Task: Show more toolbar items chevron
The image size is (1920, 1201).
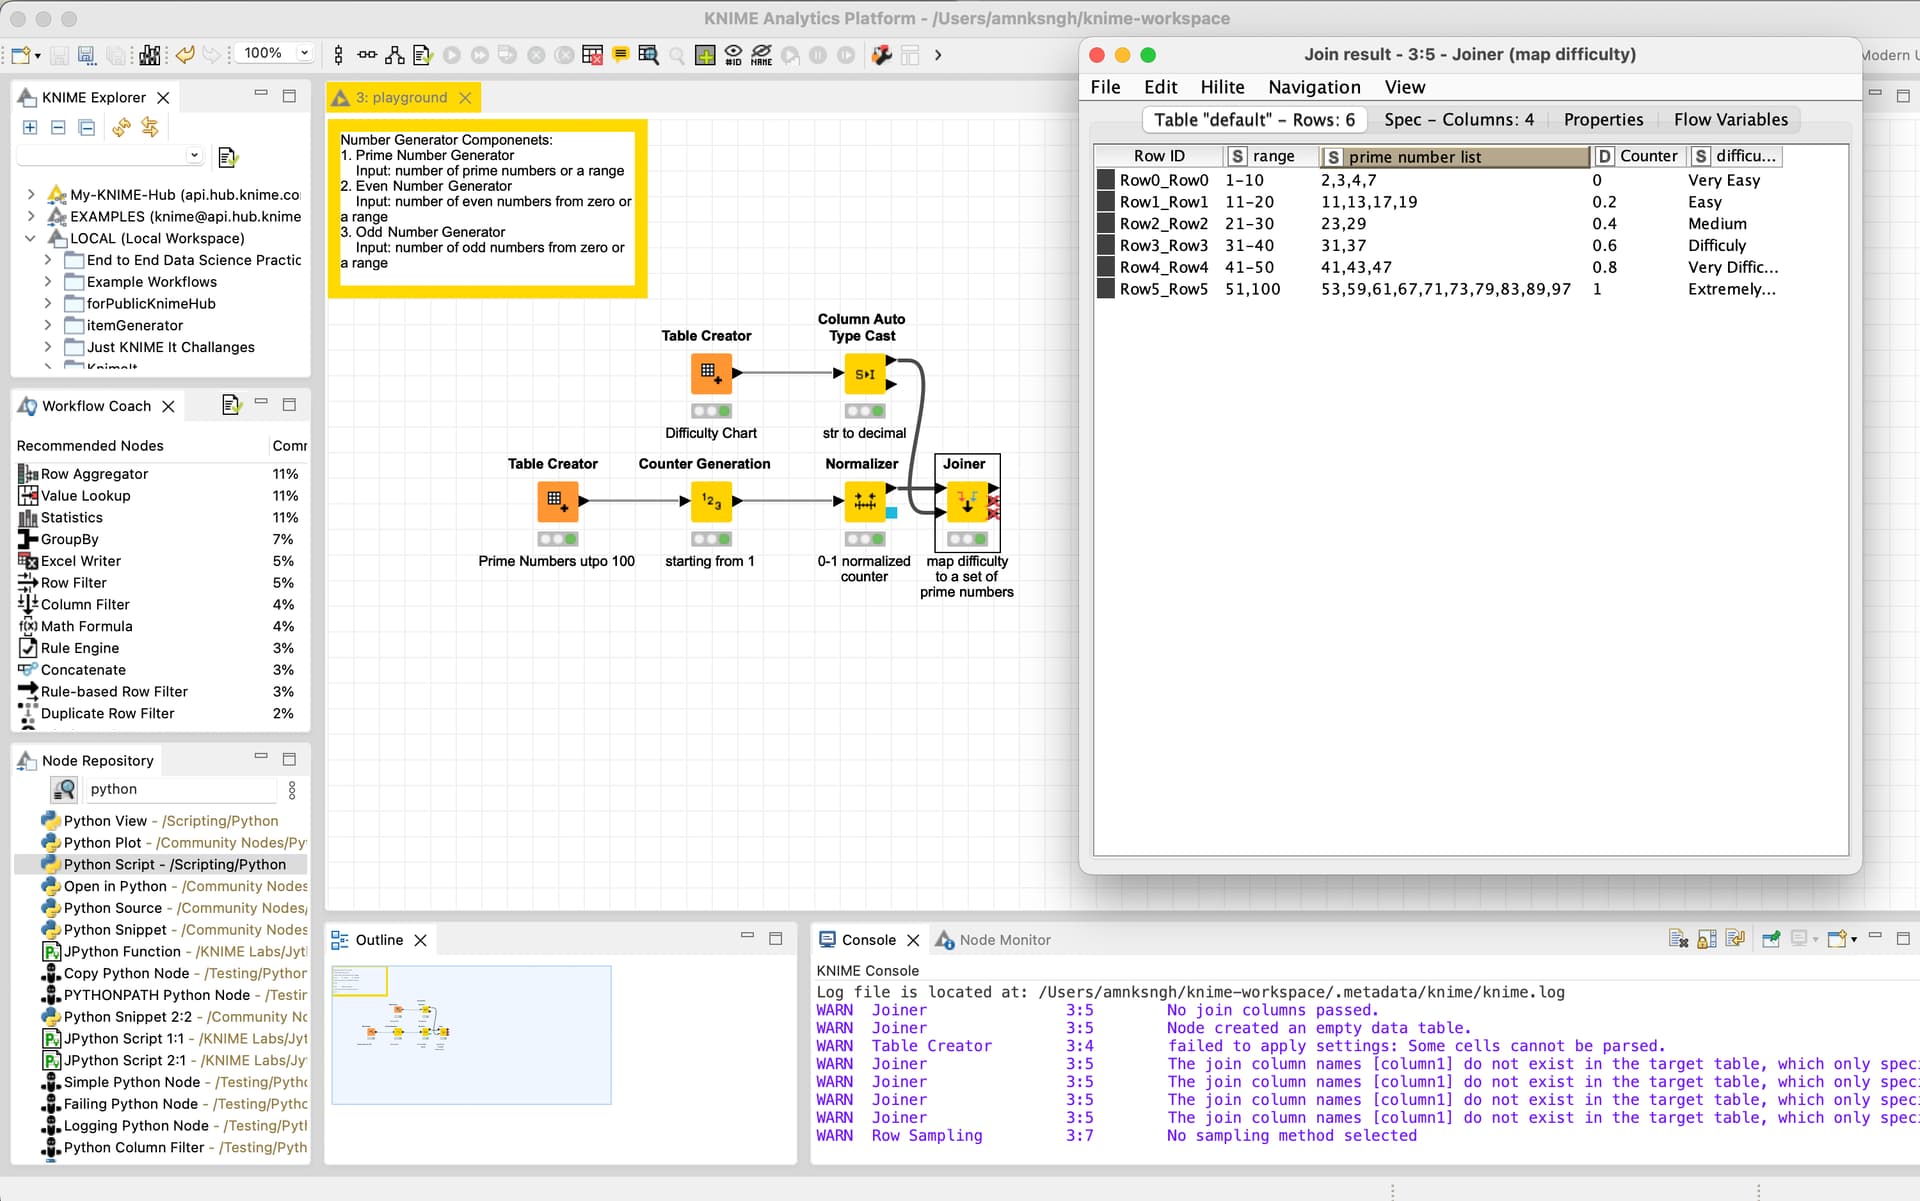Action: [938, 55]
